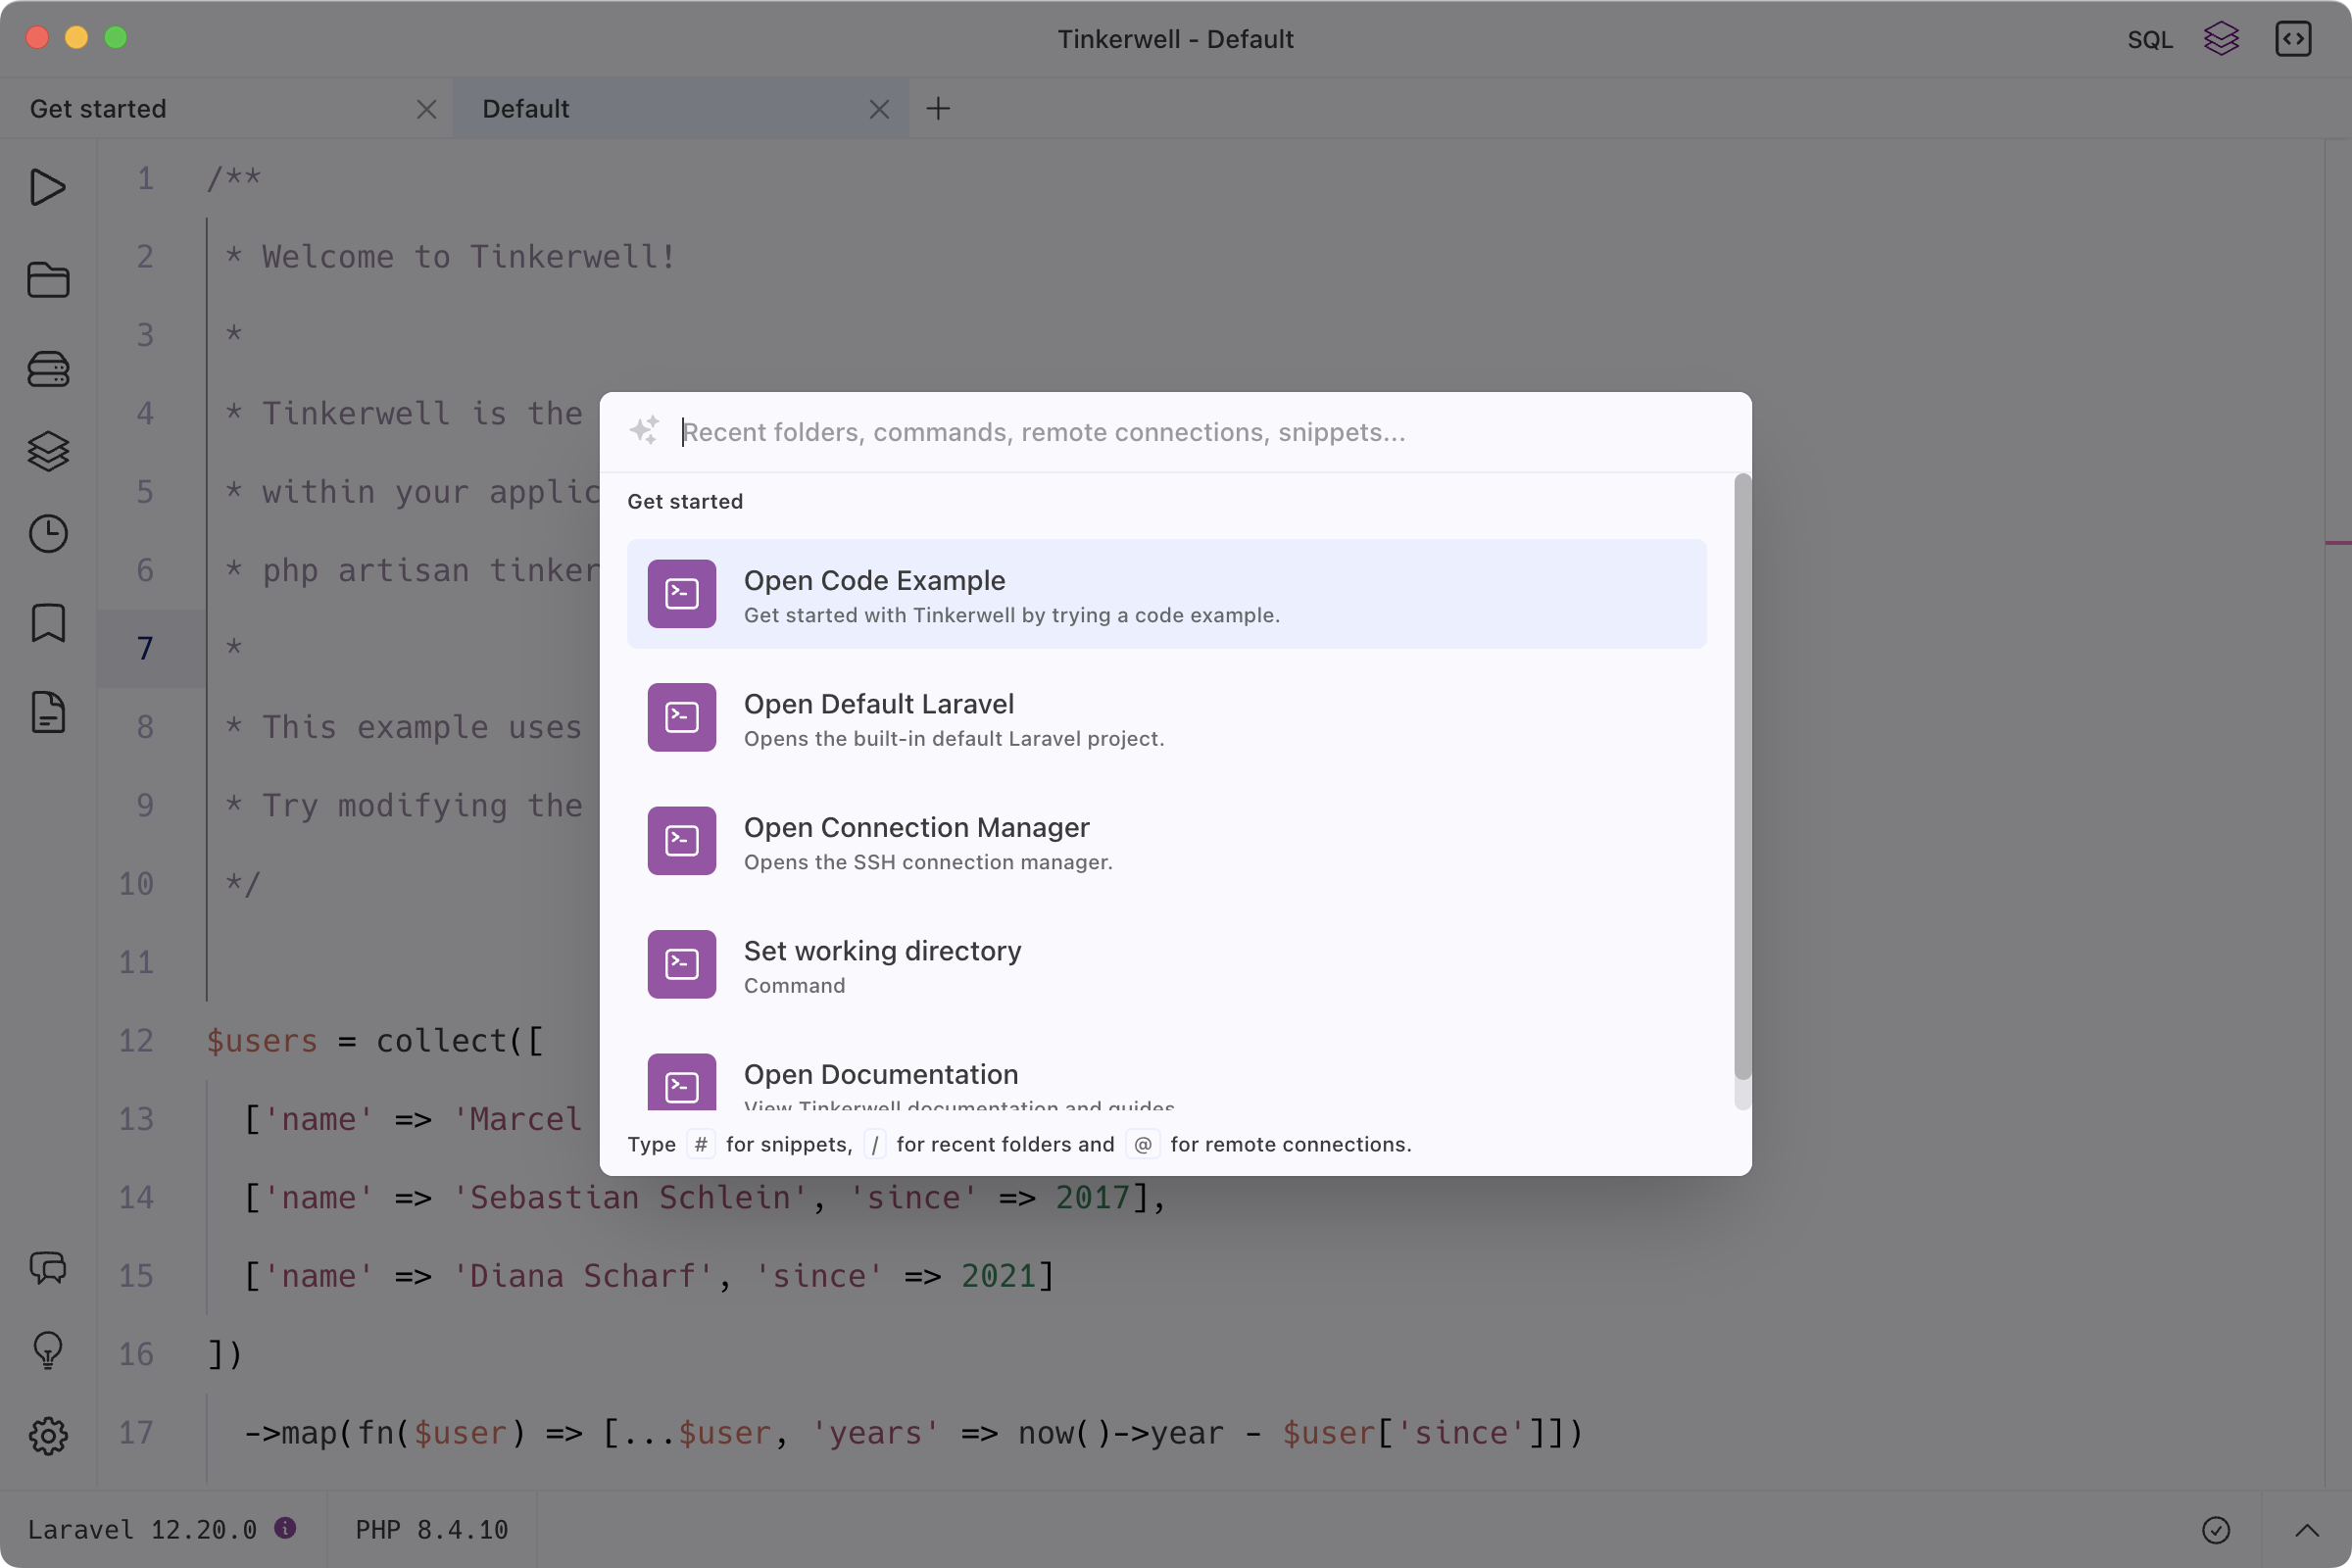Click the Get started section heading
2352x1568 pixels.
coord(685,501)
